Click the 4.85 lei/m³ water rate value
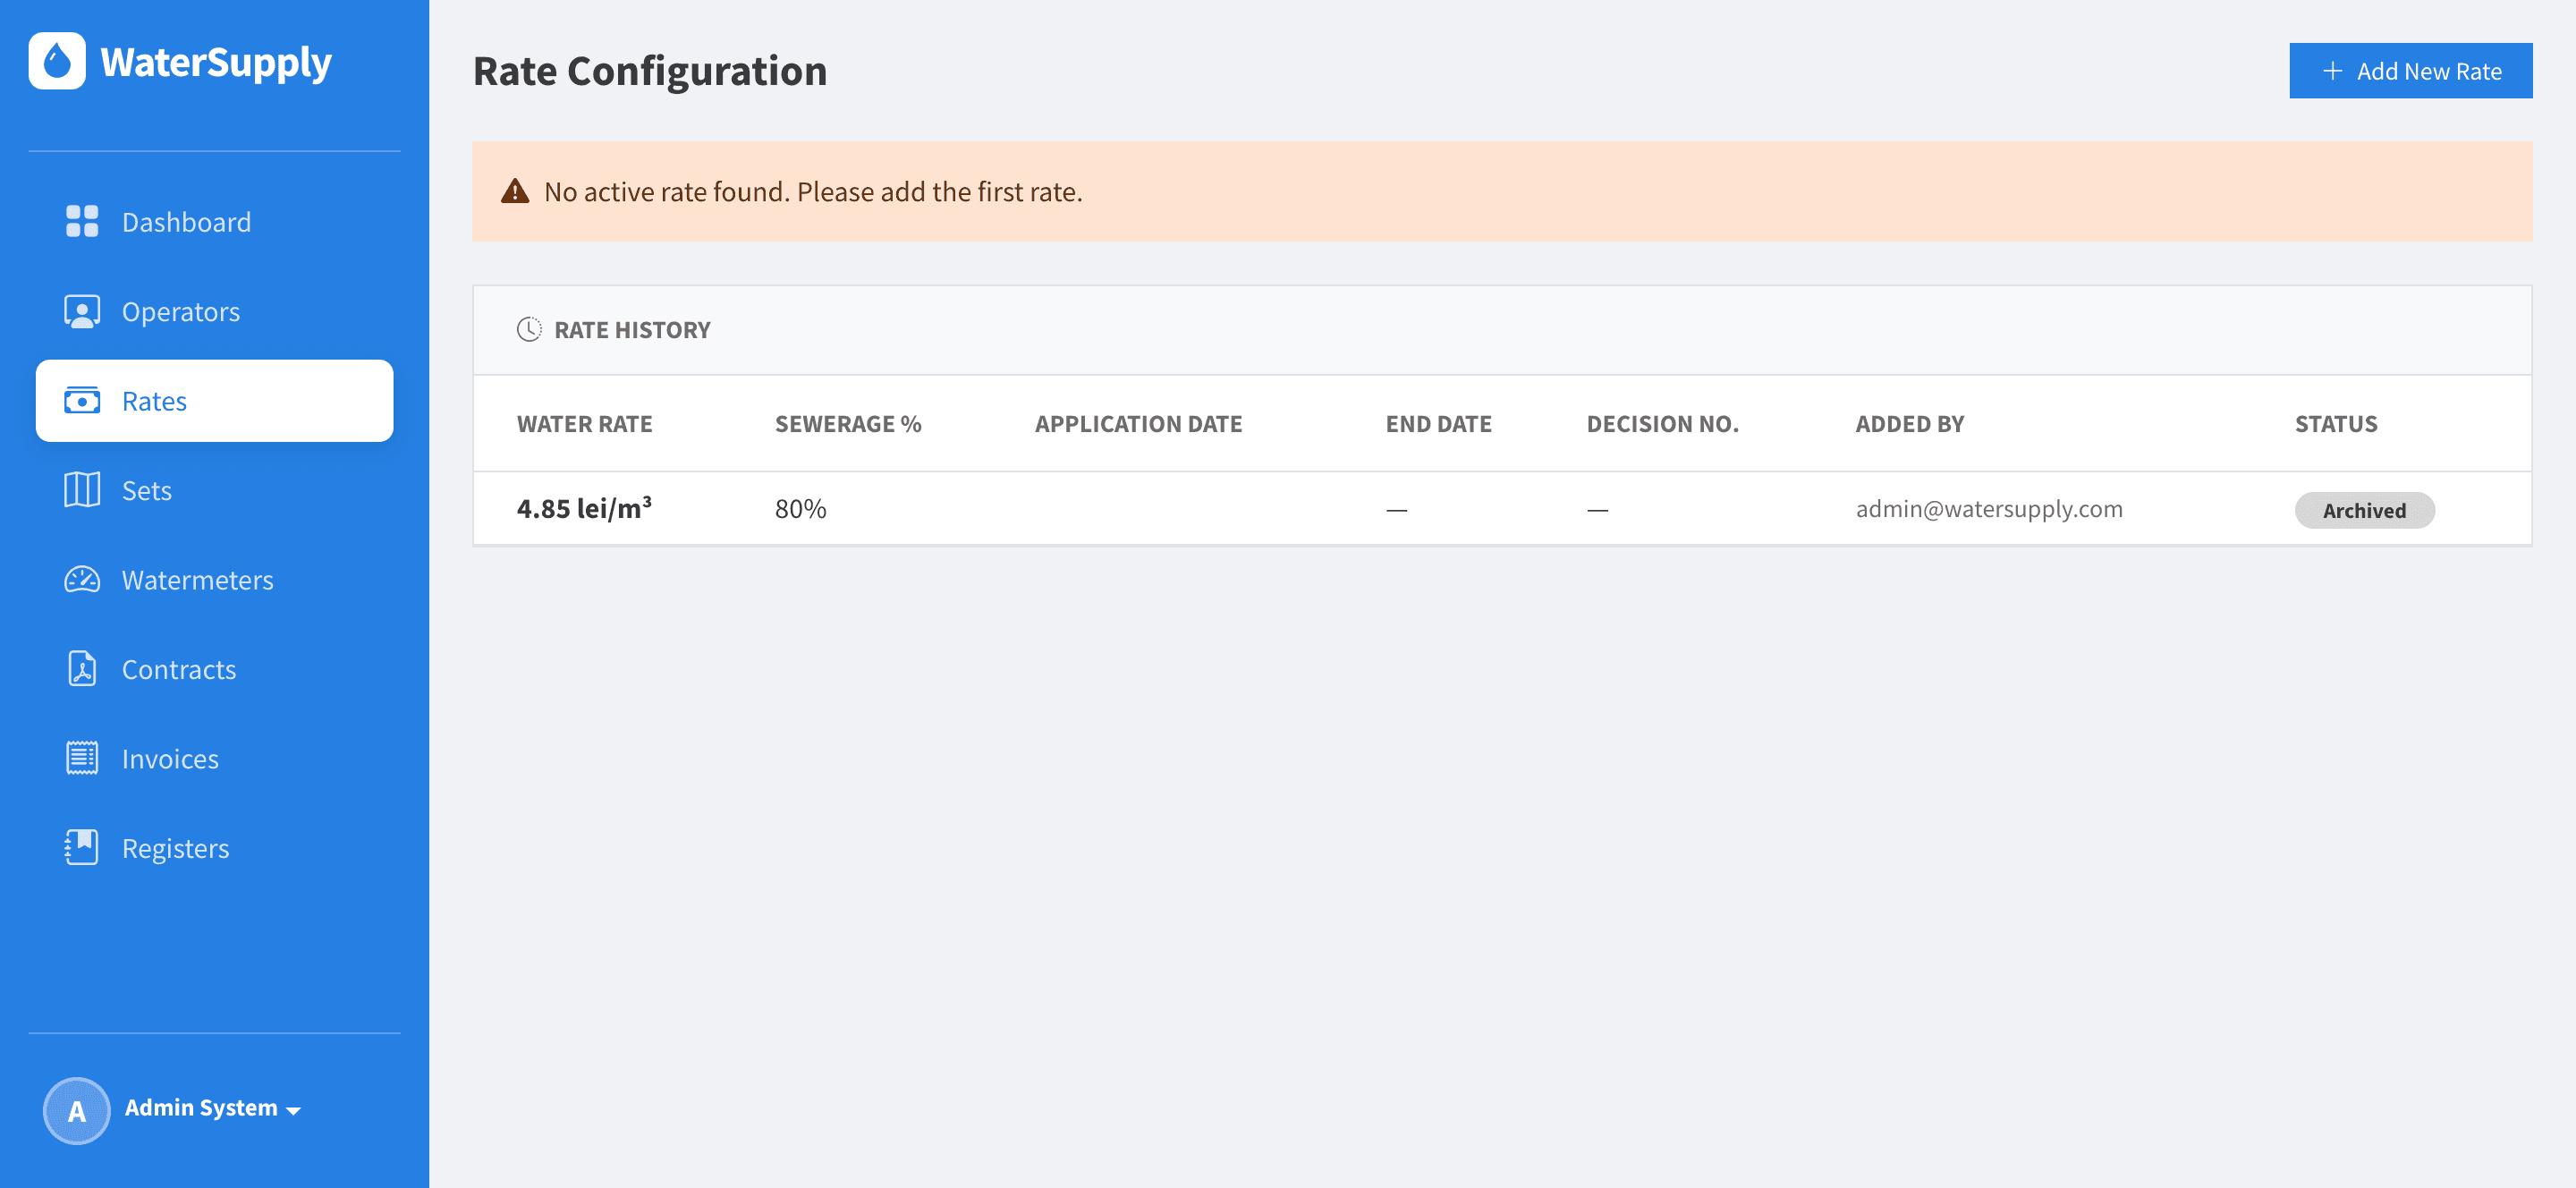The height and width of the screenshot is (1188, 2576). [584, 508]
